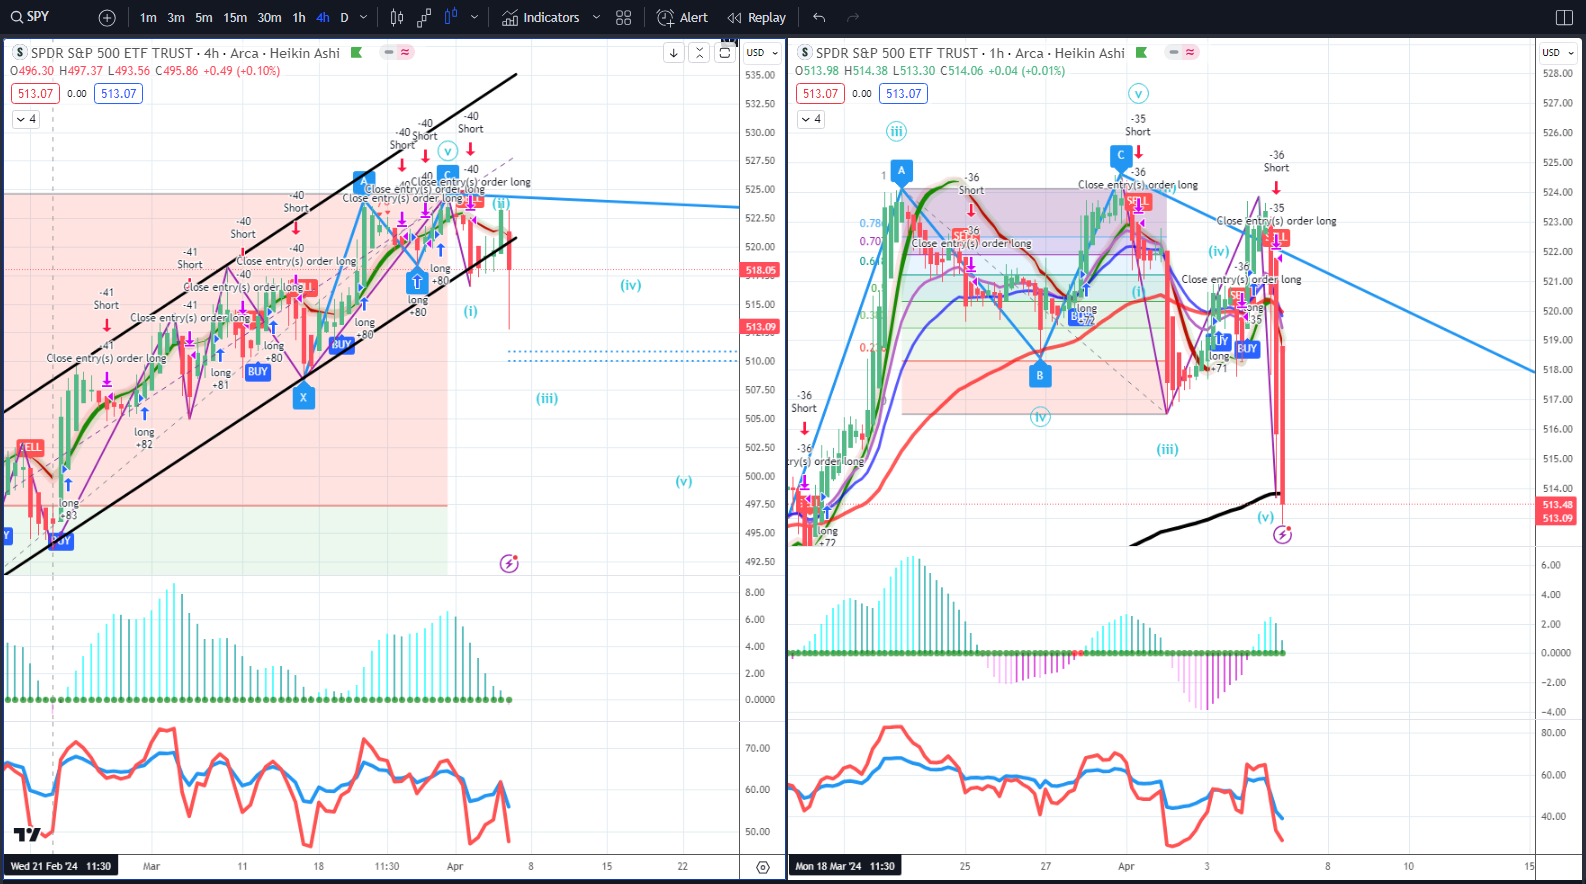Click the TradingView logo on 4h chart
This screenshot has height=884, width=1586.
click(27, 834)
